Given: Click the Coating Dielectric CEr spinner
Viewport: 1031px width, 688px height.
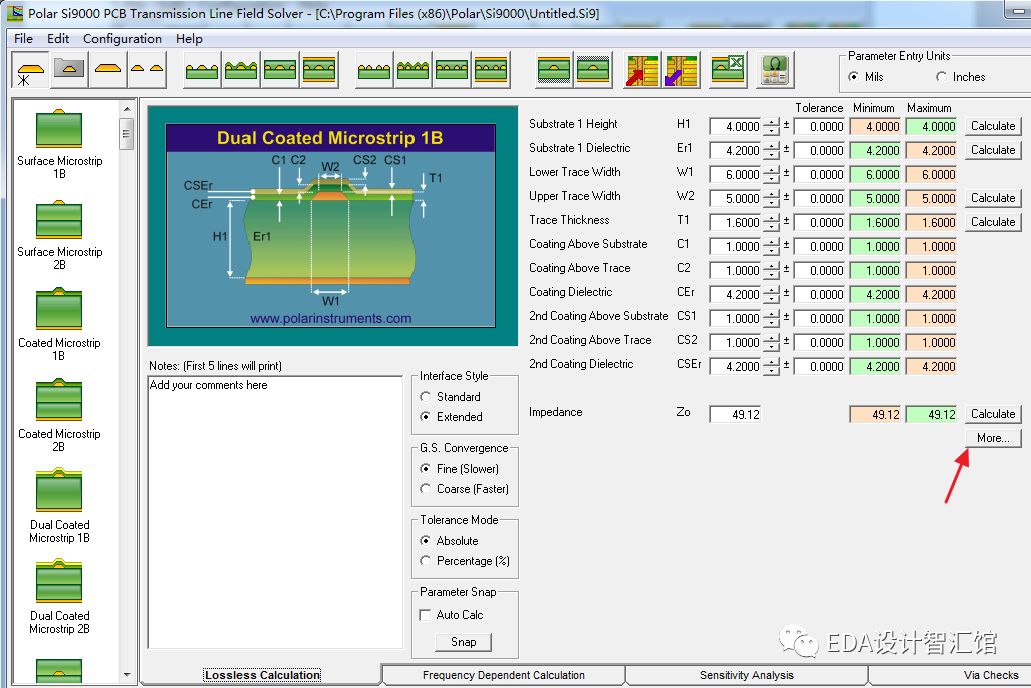Looking at the screenshot, I should click(771, 294).
